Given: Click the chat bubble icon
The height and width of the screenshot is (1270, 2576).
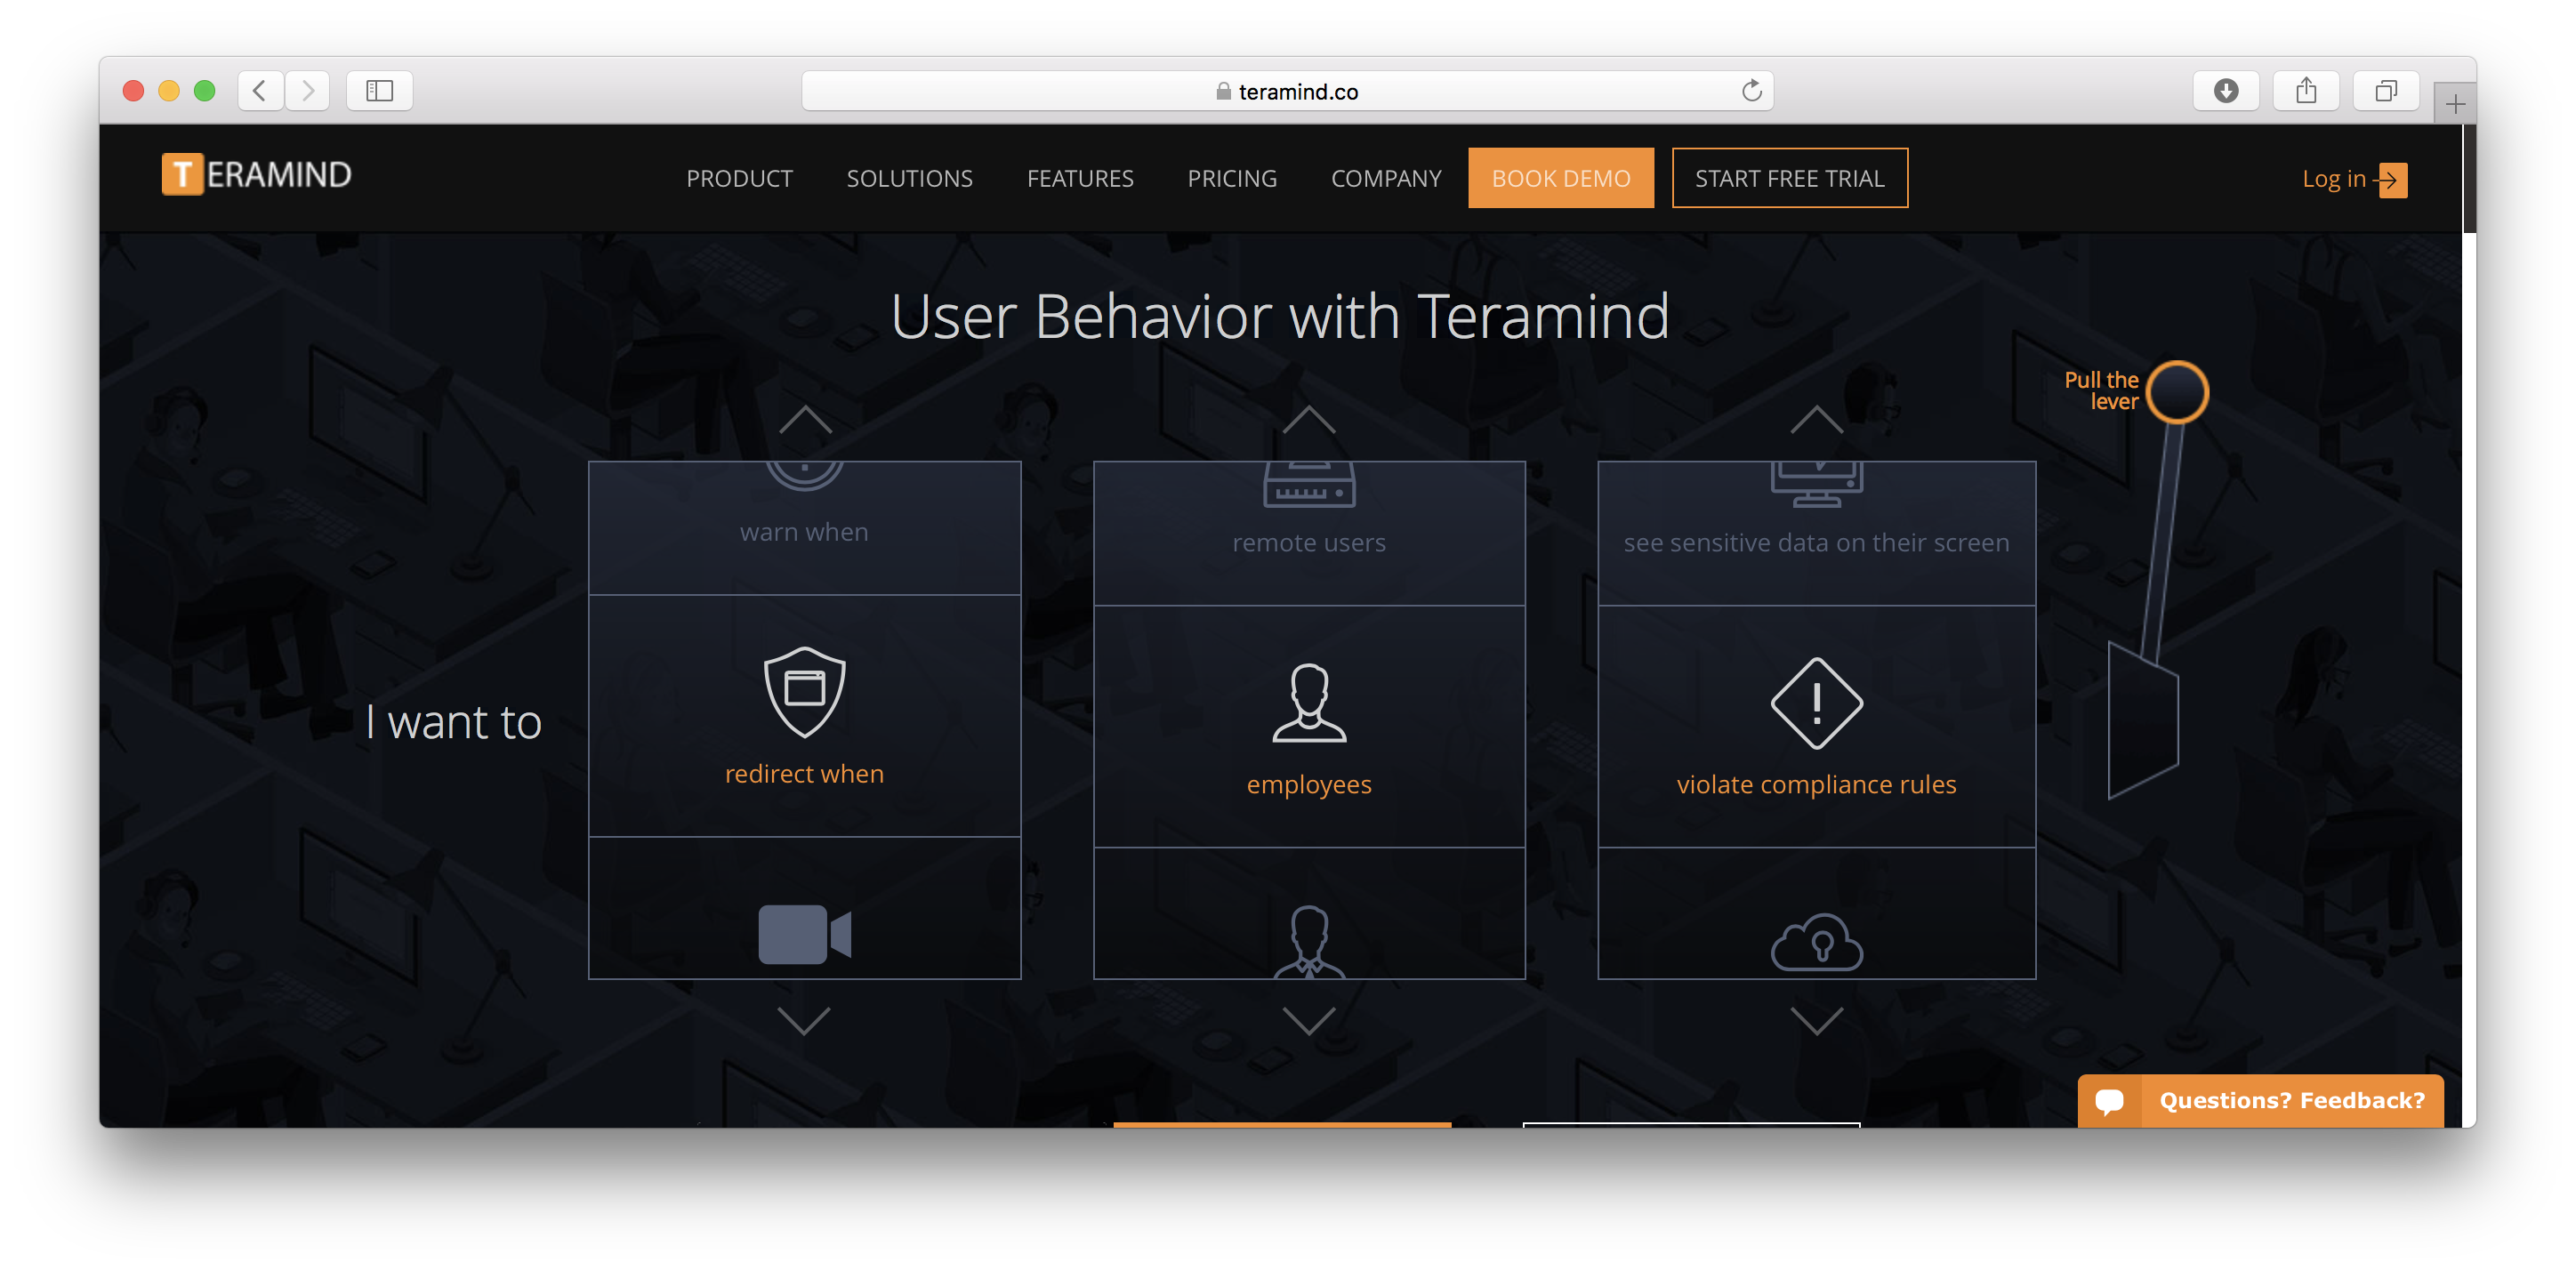Looking at the screenshot, I should [x=2110, y=1101].
